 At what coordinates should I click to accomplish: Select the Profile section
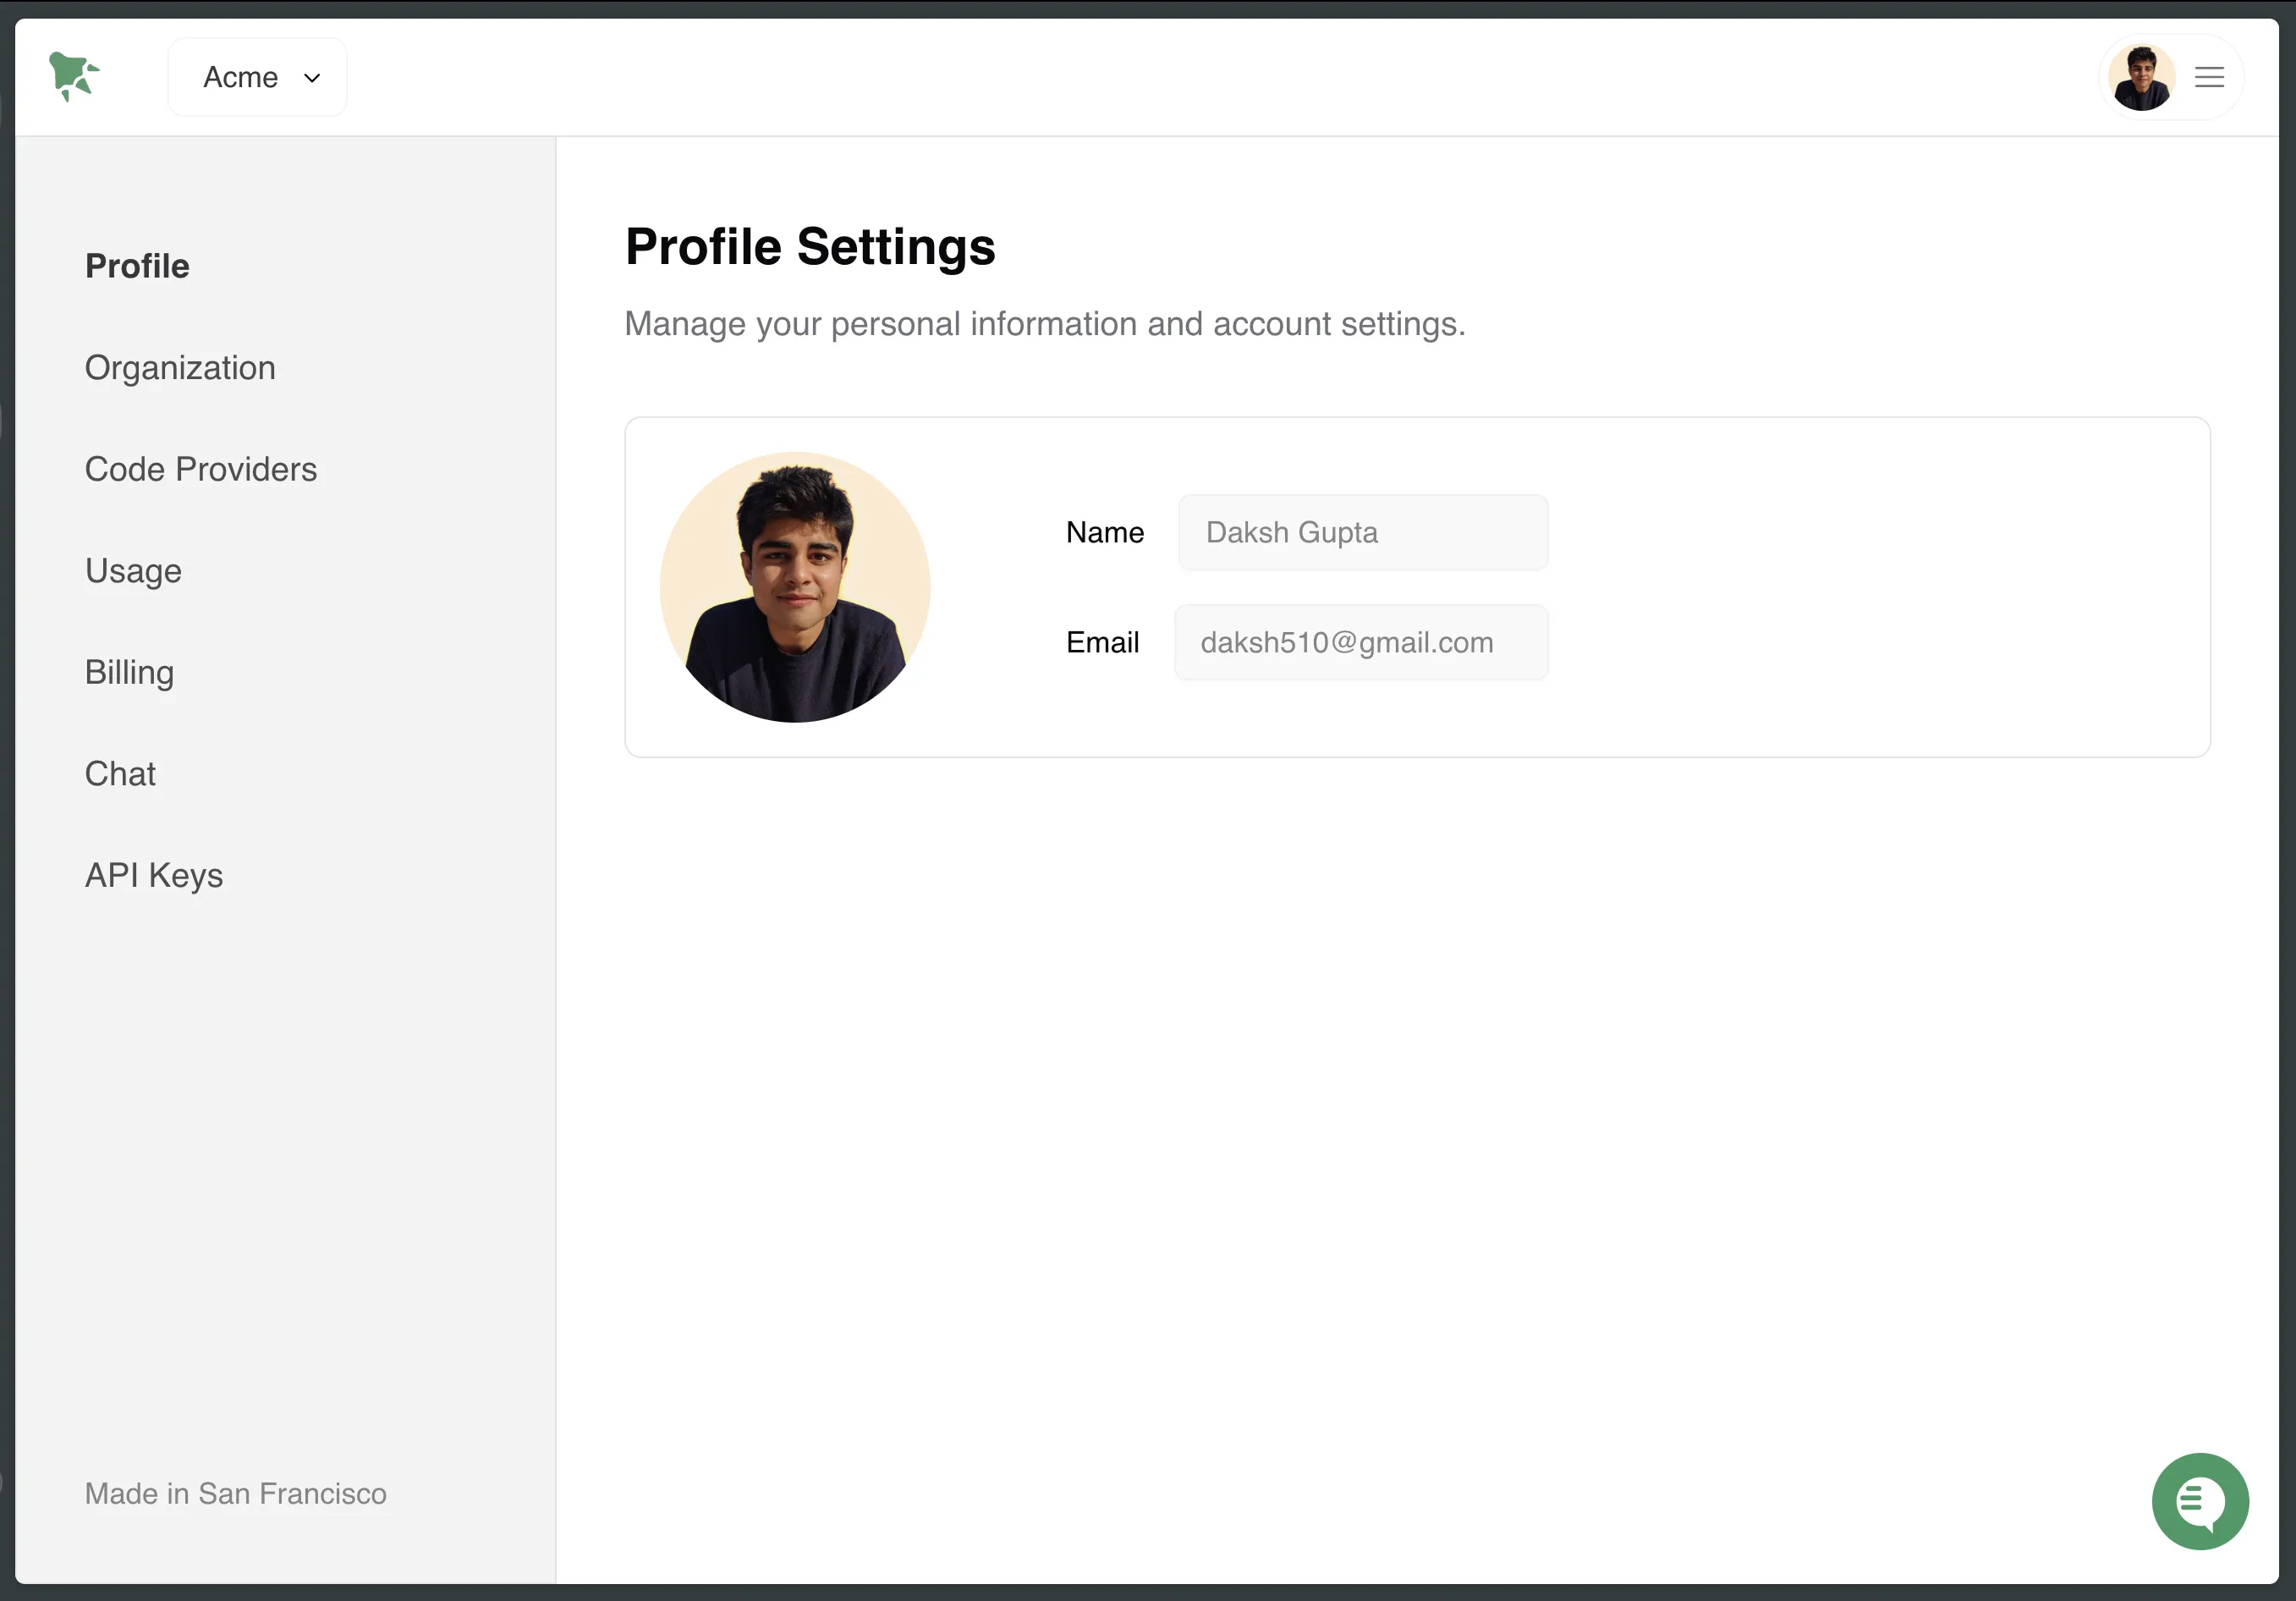click(x=137, y=265)
